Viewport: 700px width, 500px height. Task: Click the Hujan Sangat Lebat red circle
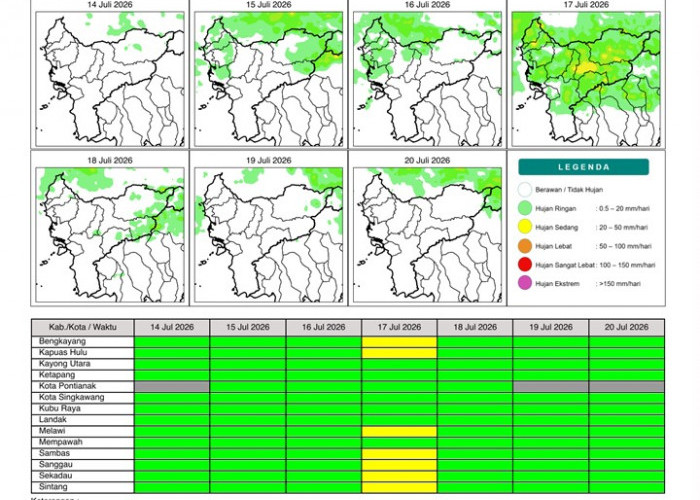pos(525,265)
